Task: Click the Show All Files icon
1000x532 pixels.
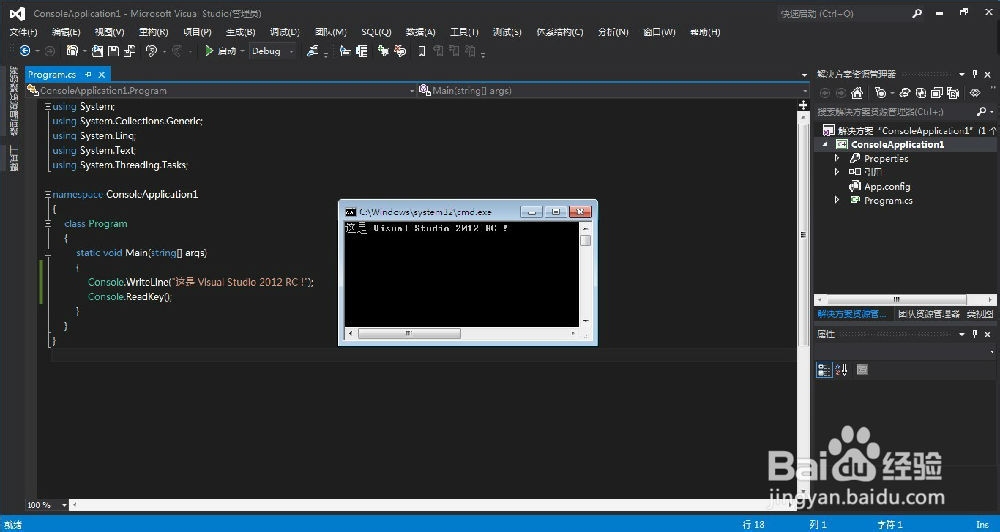Action: [953, 93]
